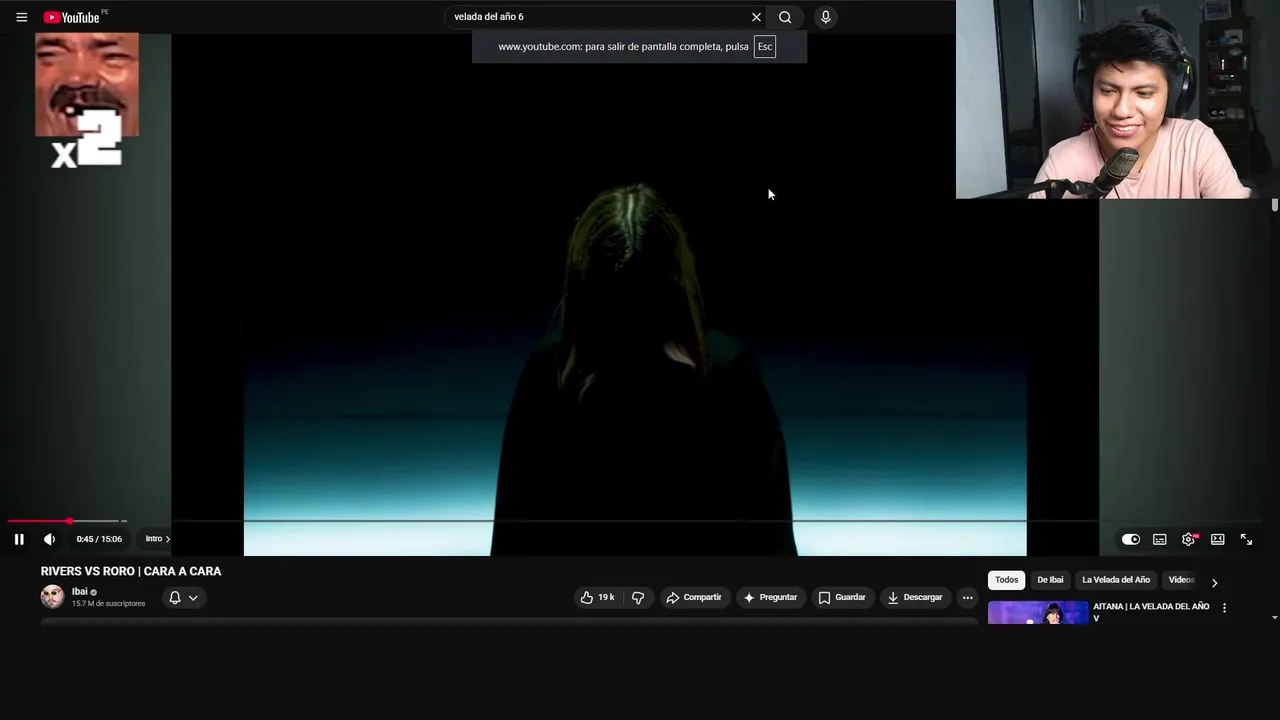Viewport: 1280px width, 720px height.
Task: Open options menu for AITANA video
Action: [x=1224, y=607]
